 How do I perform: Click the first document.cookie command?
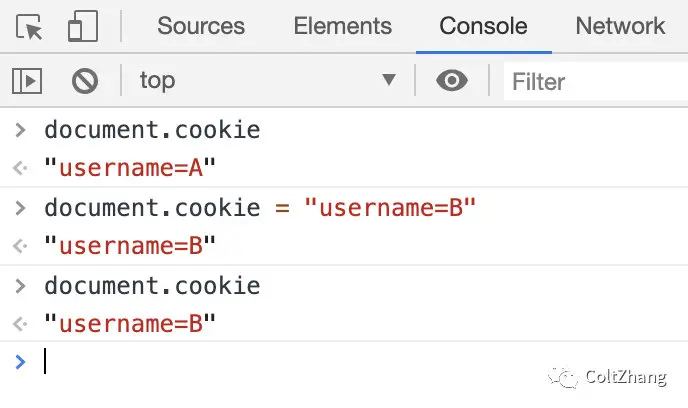pos(152,130)
